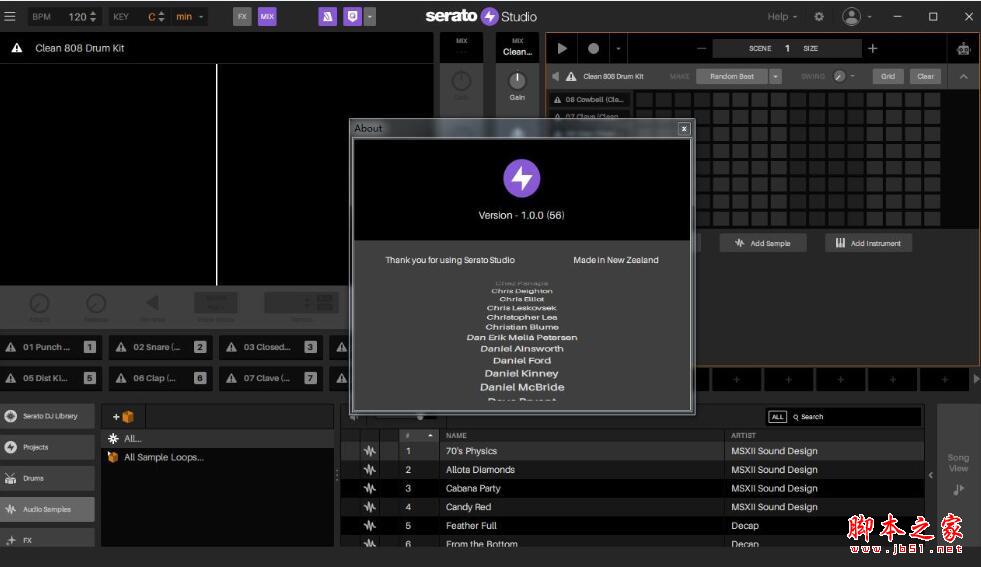Screen dimensions: 981x567
Task: Open Song View panel
Action: [x=958, y=474]
